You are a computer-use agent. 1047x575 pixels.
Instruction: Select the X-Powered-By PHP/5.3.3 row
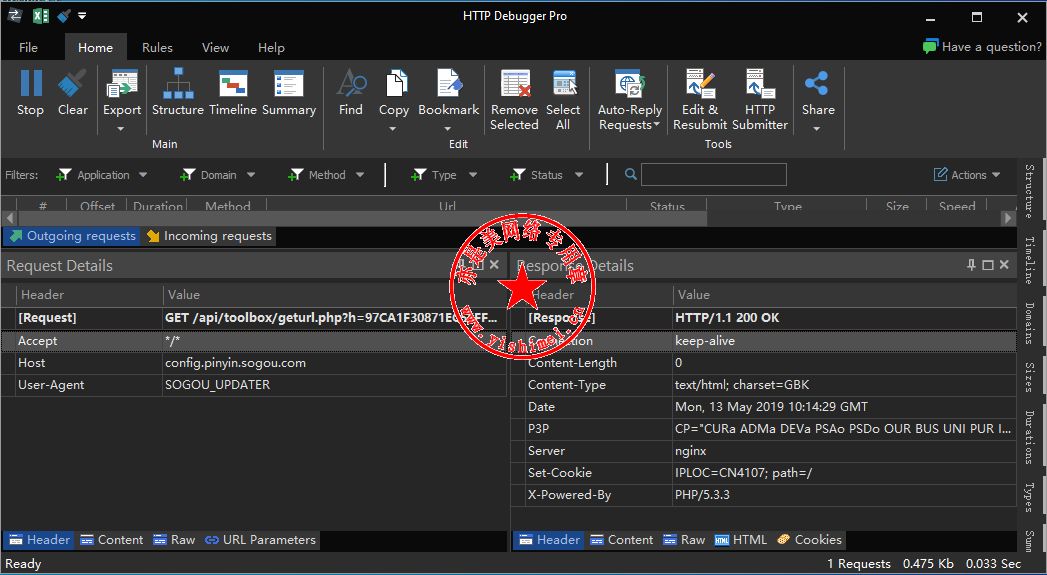765,495
